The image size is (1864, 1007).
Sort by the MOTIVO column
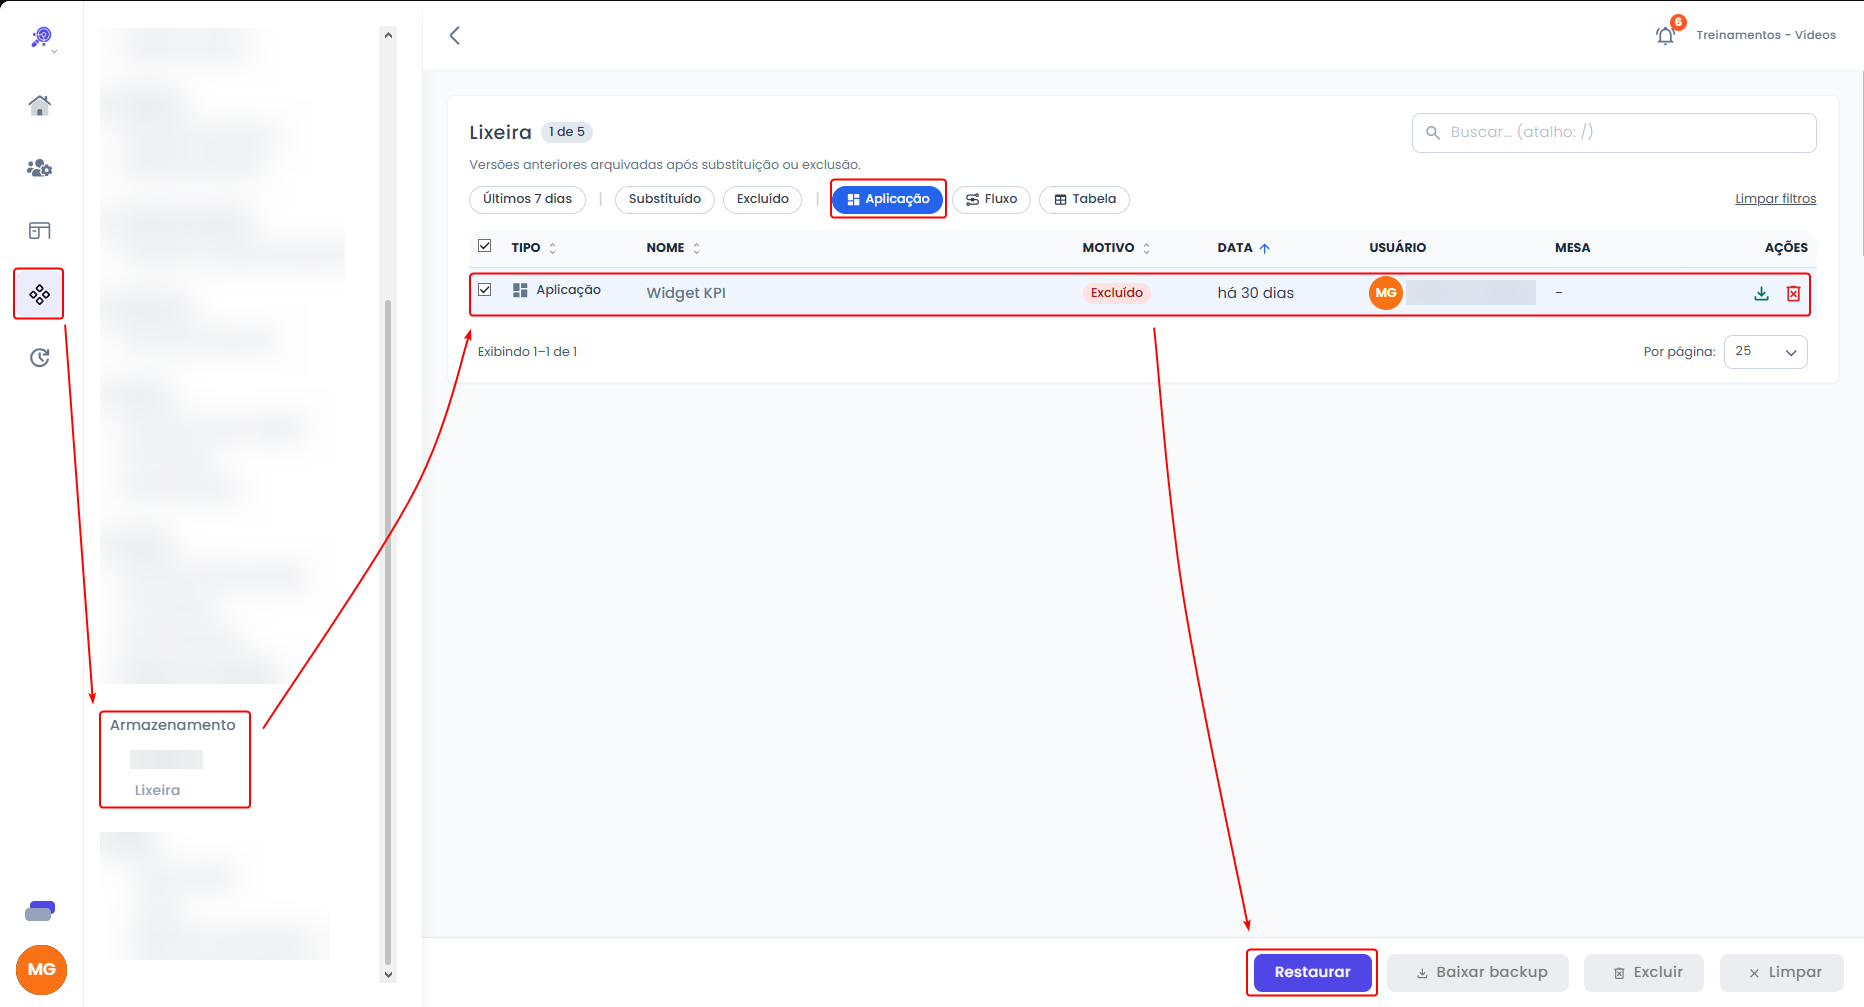point(1116,248)
